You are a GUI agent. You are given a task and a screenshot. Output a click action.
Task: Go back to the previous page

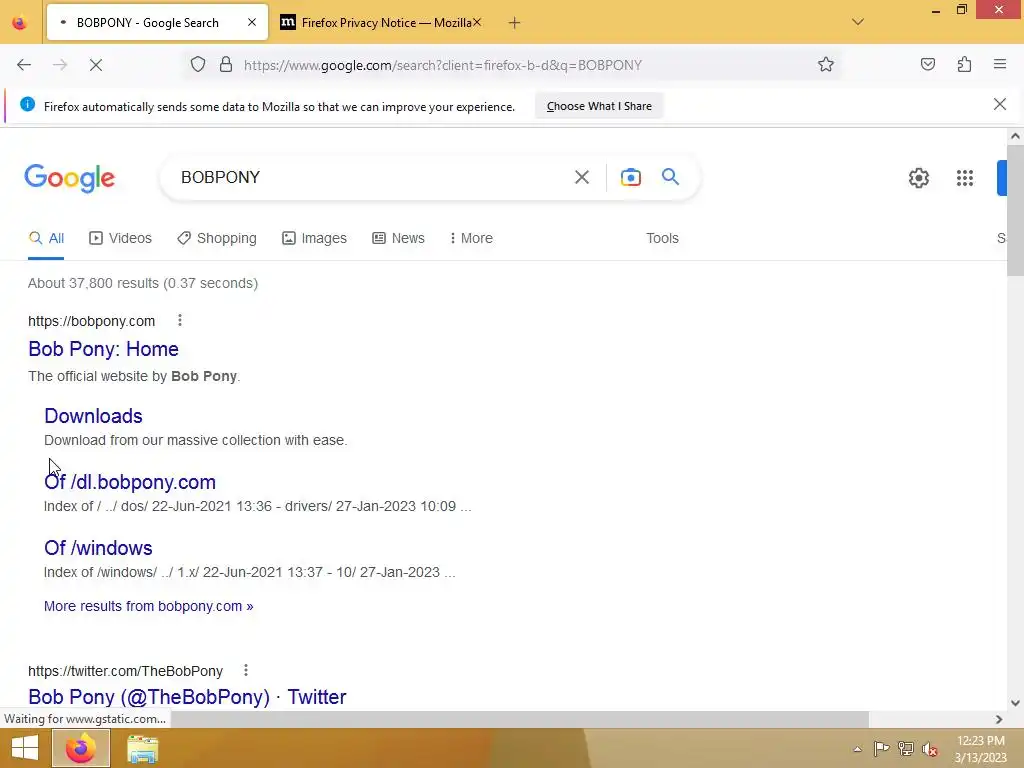[24, 65]
